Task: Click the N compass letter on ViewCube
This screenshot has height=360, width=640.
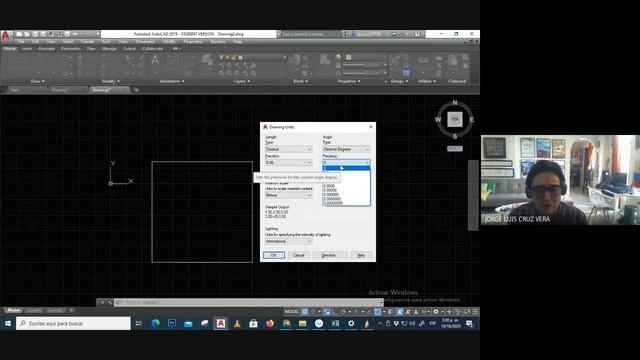Action: pyautogui.click(x=455, y=103)
